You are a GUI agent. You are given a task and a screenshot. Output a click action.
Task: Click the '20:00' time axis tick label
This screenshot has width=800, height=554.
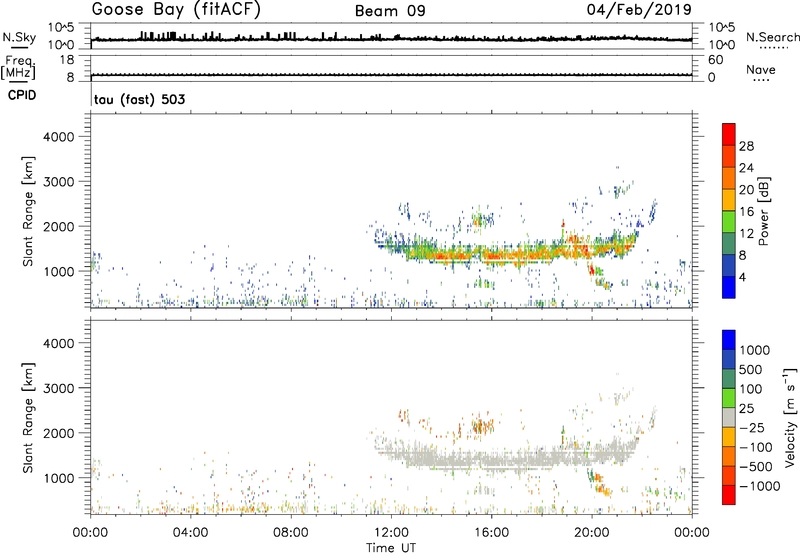(x=592, y=533)
